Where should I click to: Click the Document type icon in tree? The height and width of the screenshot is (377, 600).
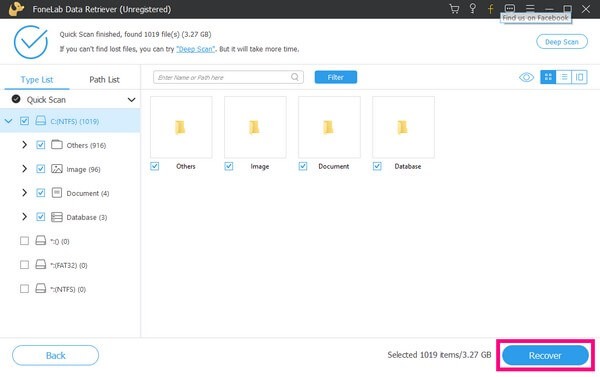57,193
